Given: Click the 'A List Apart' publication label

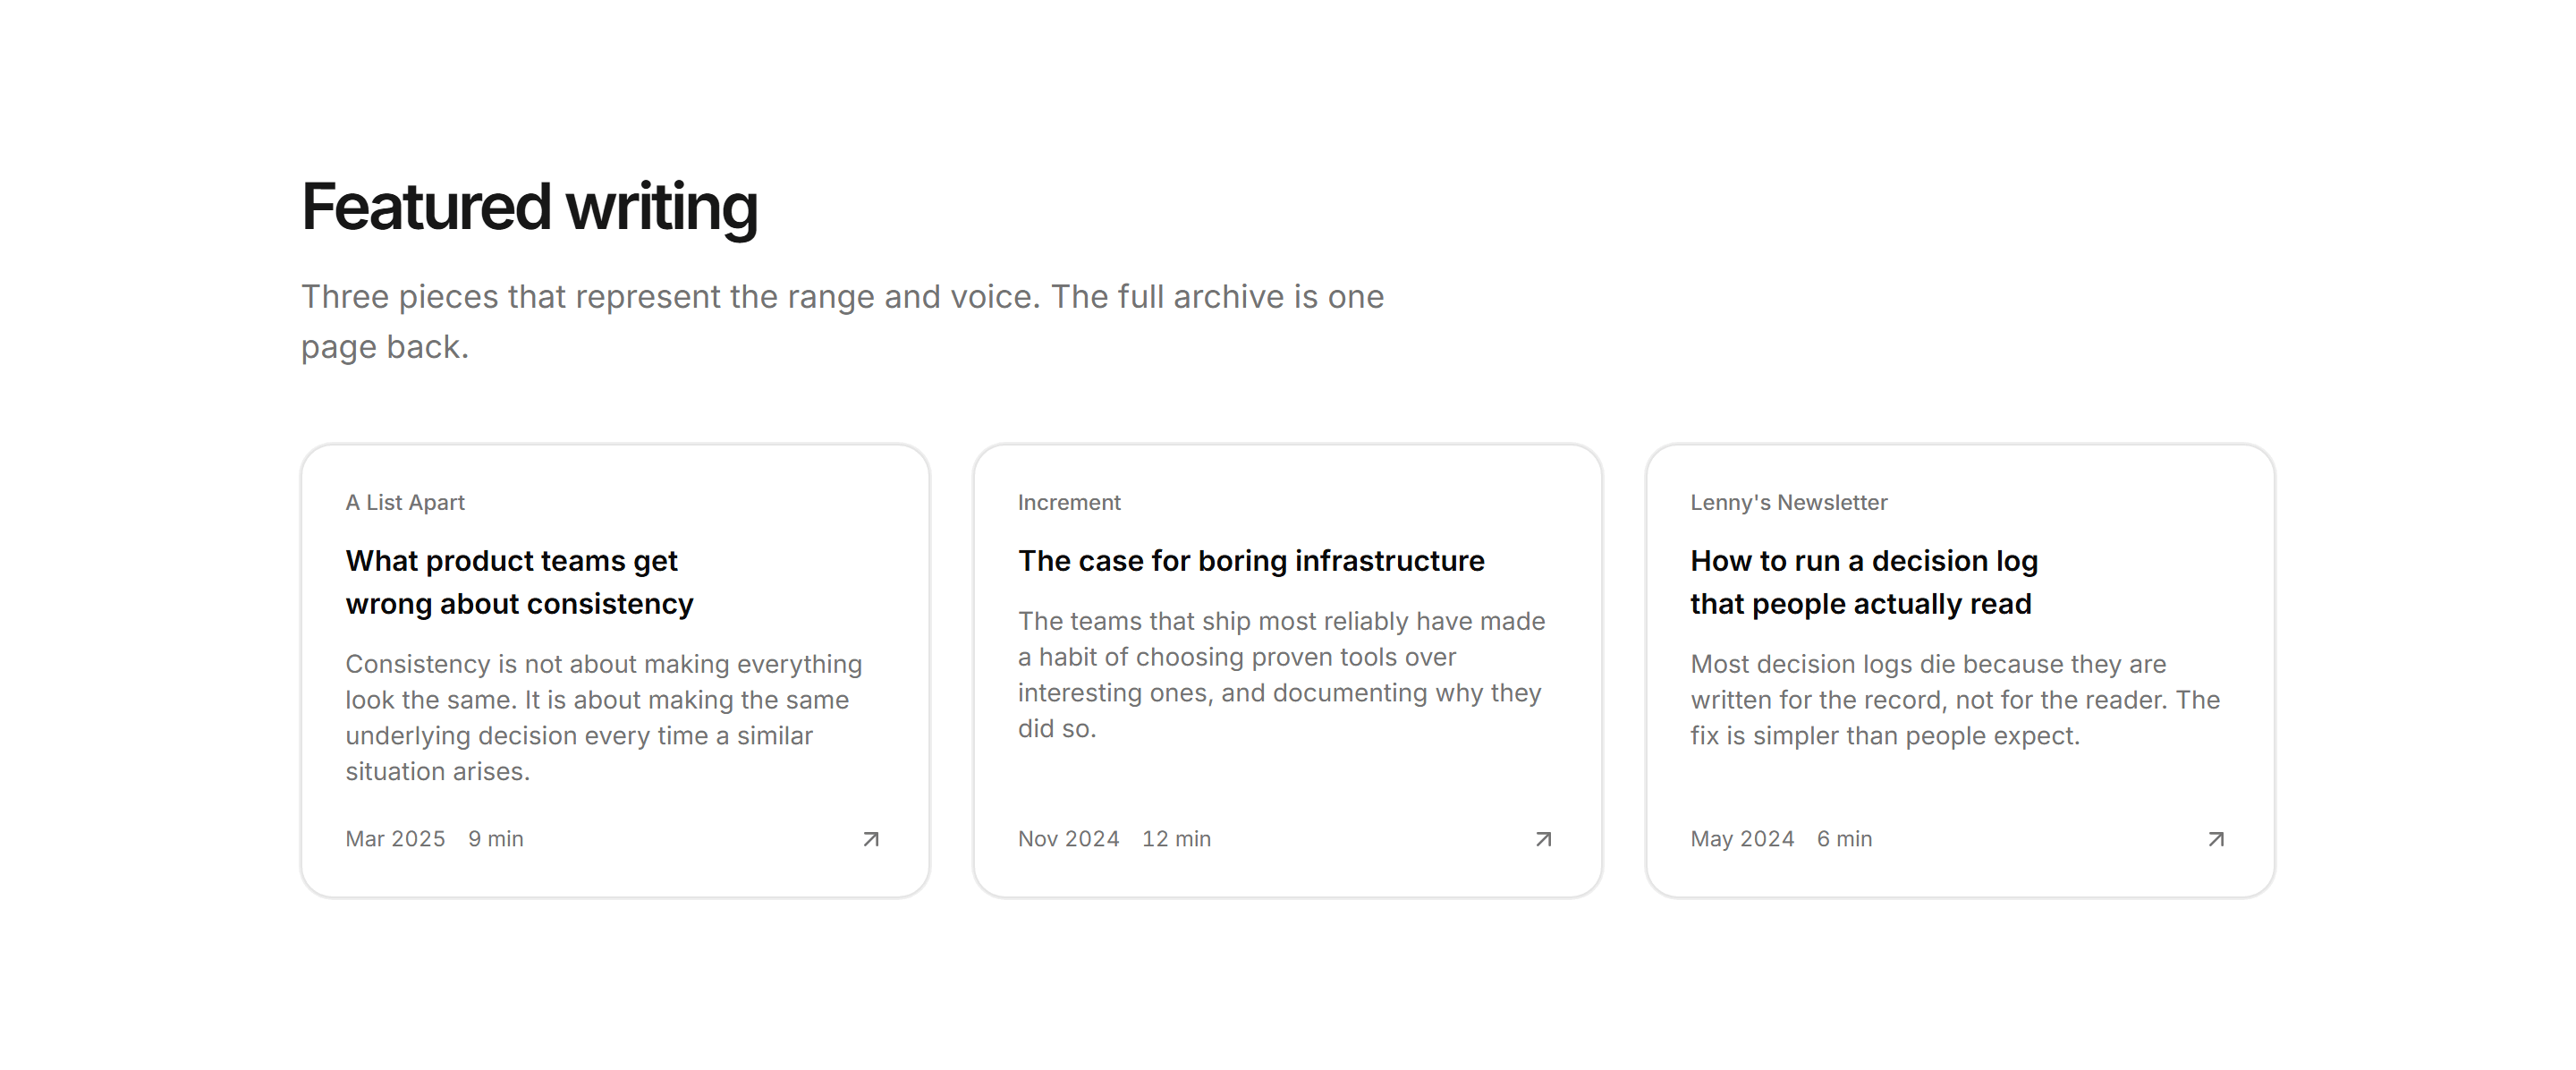Looking at the screenshot, I should (x=405, y=502).
